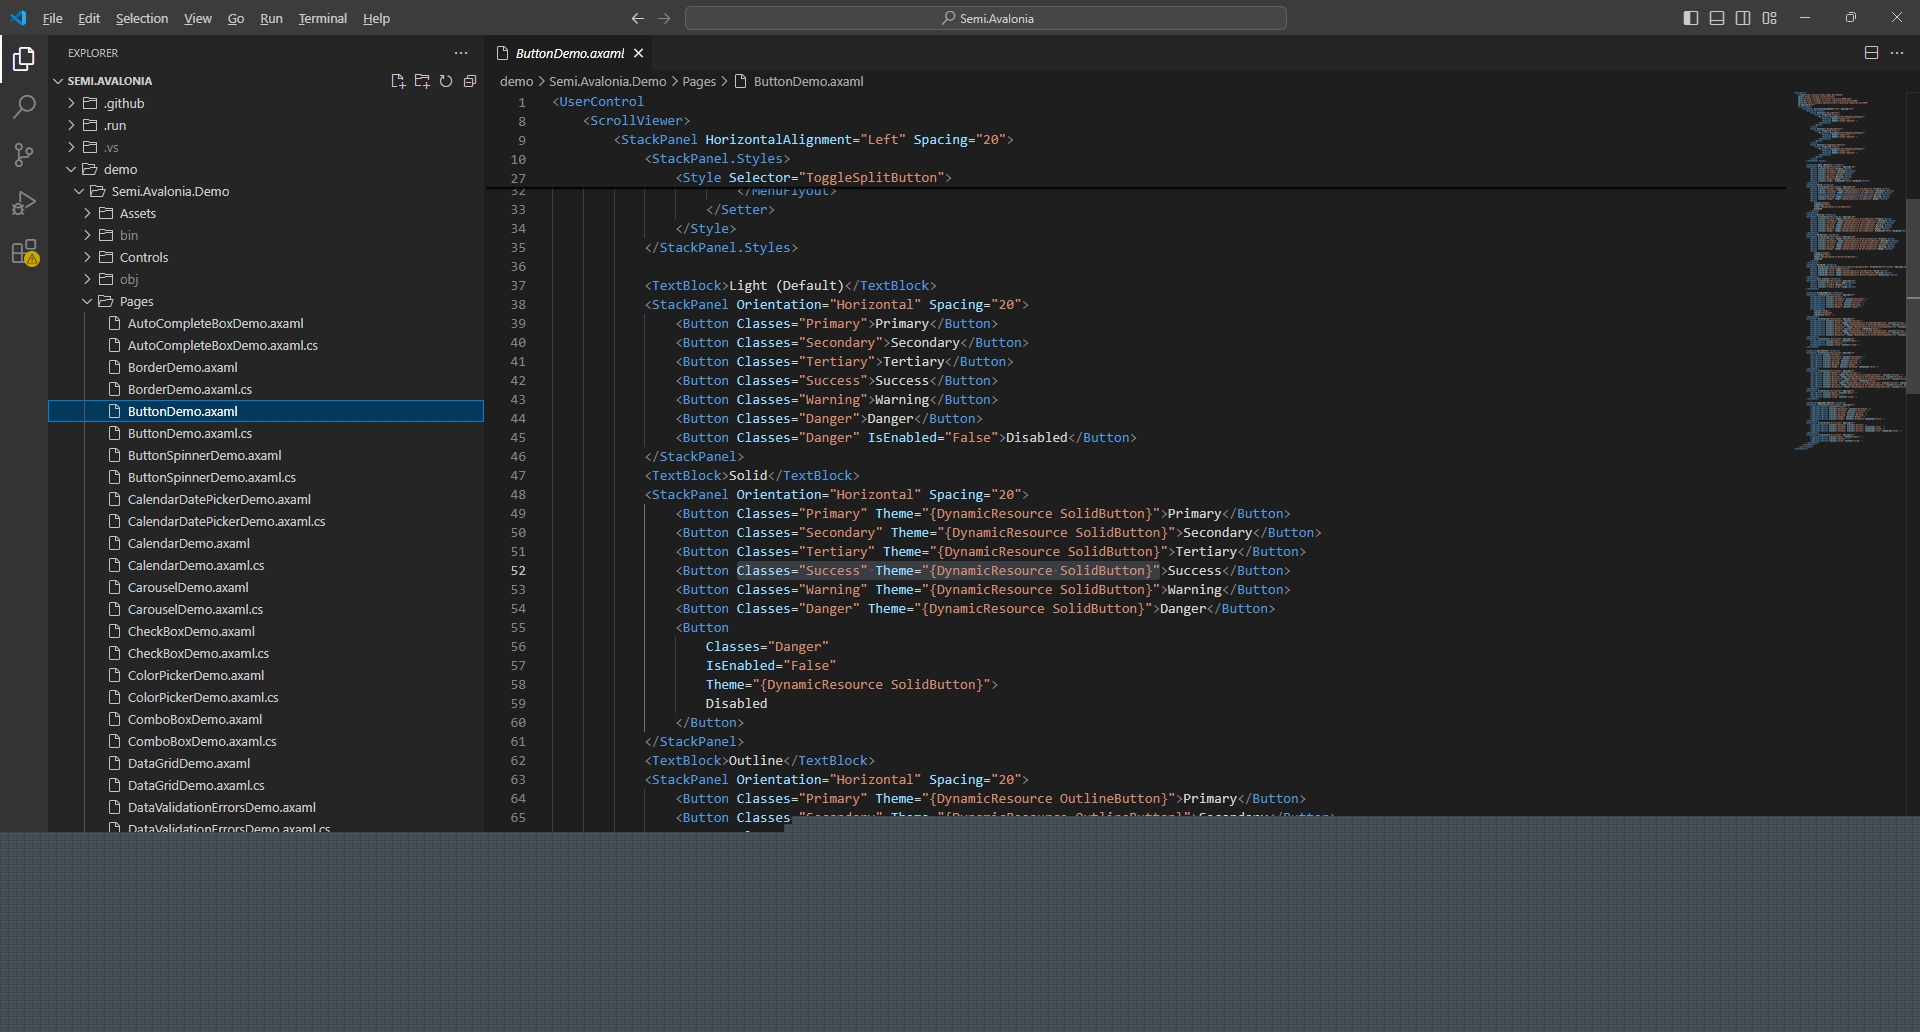Open the Search view in activity bar
Viewport: 1920px width, 1032px height.
click(x=24, y=107)
